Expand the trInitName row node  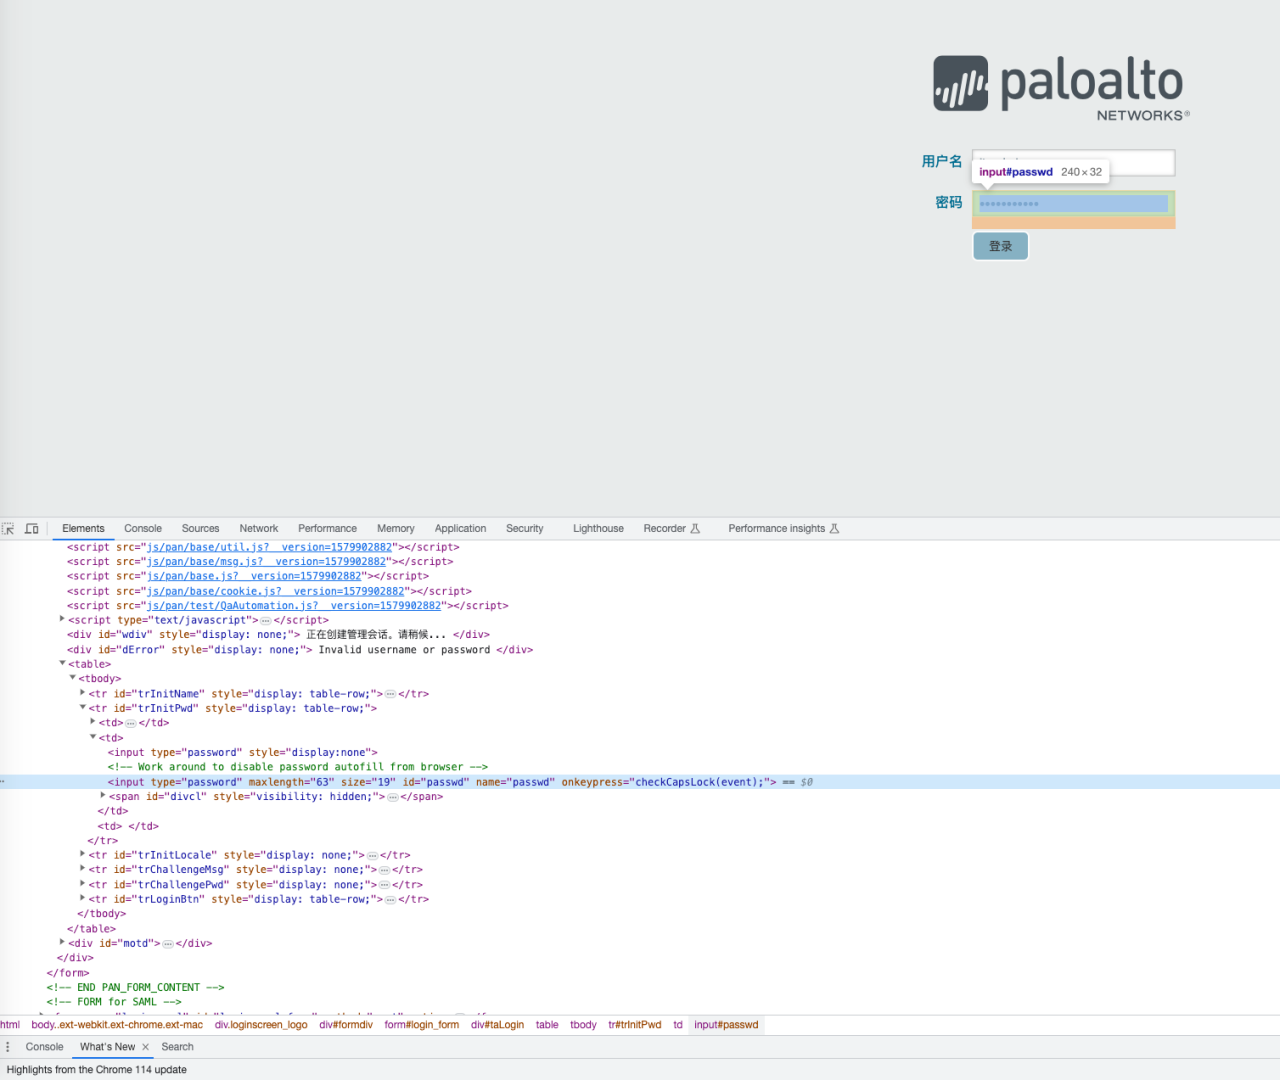tap(82, 693)
